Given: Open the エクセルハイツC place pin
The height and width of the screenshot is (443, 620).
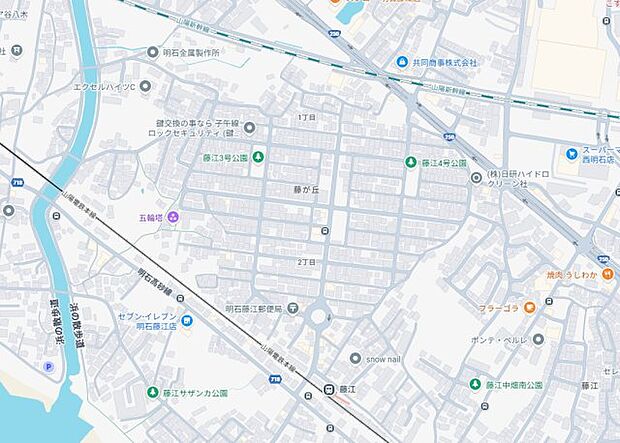Looking at the screenshot, I should (146, 86).
